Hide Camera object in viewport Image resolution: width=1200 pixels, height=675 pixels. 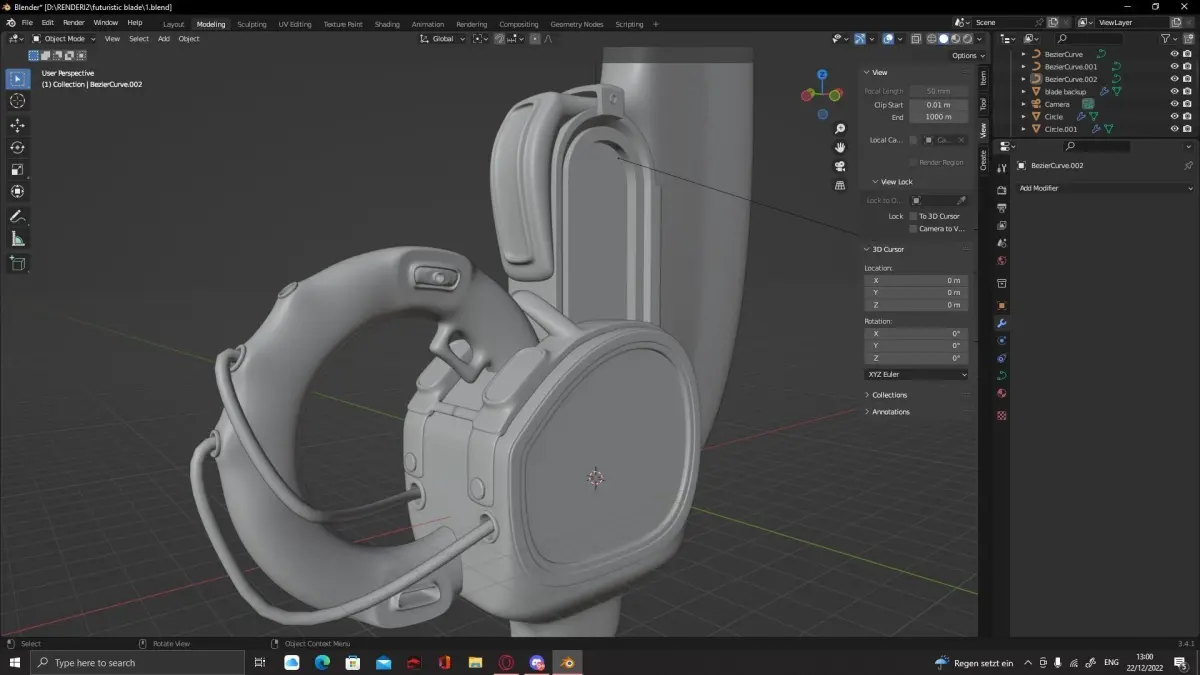pos(1174,104)
